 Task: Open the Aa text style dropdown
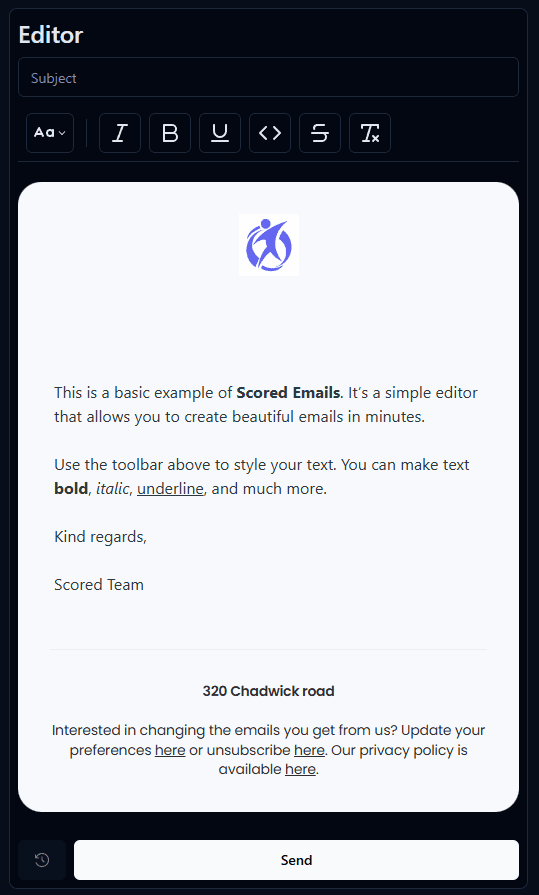[x=50, y=133]
